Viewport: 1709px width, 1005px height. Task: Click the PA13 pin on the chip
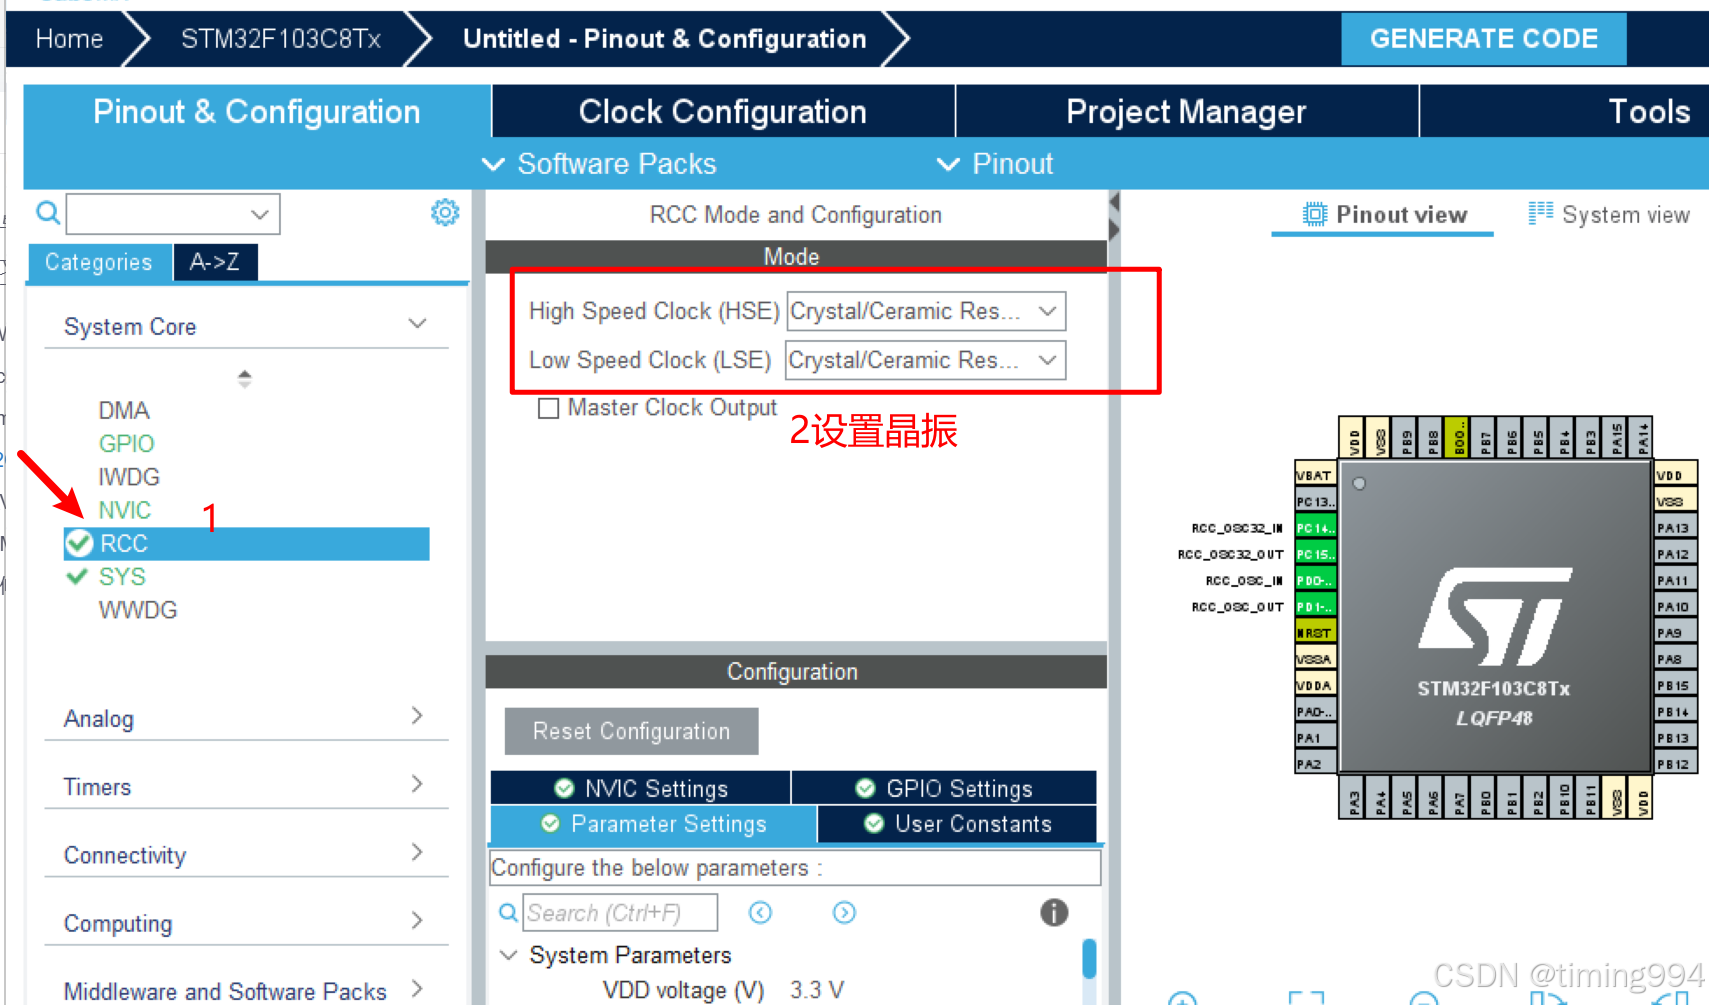pos(1676,528)
